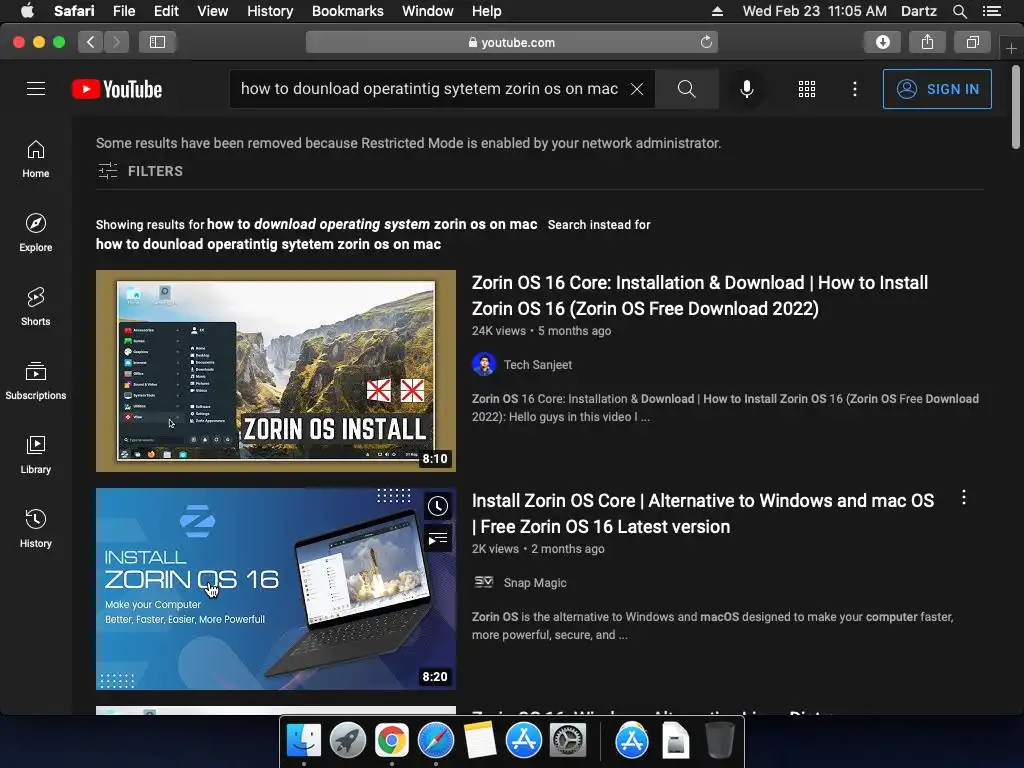
Task: Open the Edit menu
Action: (x=166, y=11)
